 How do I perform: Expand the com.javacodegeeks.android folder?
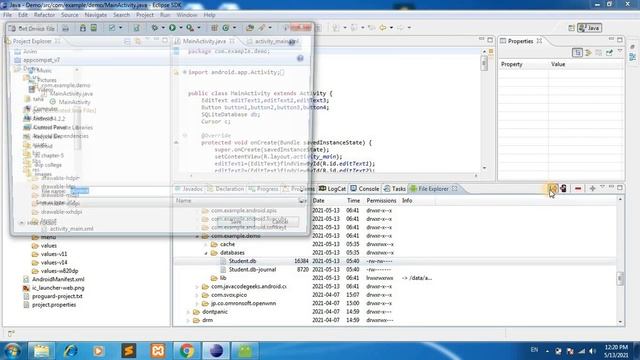coord(197,287)
